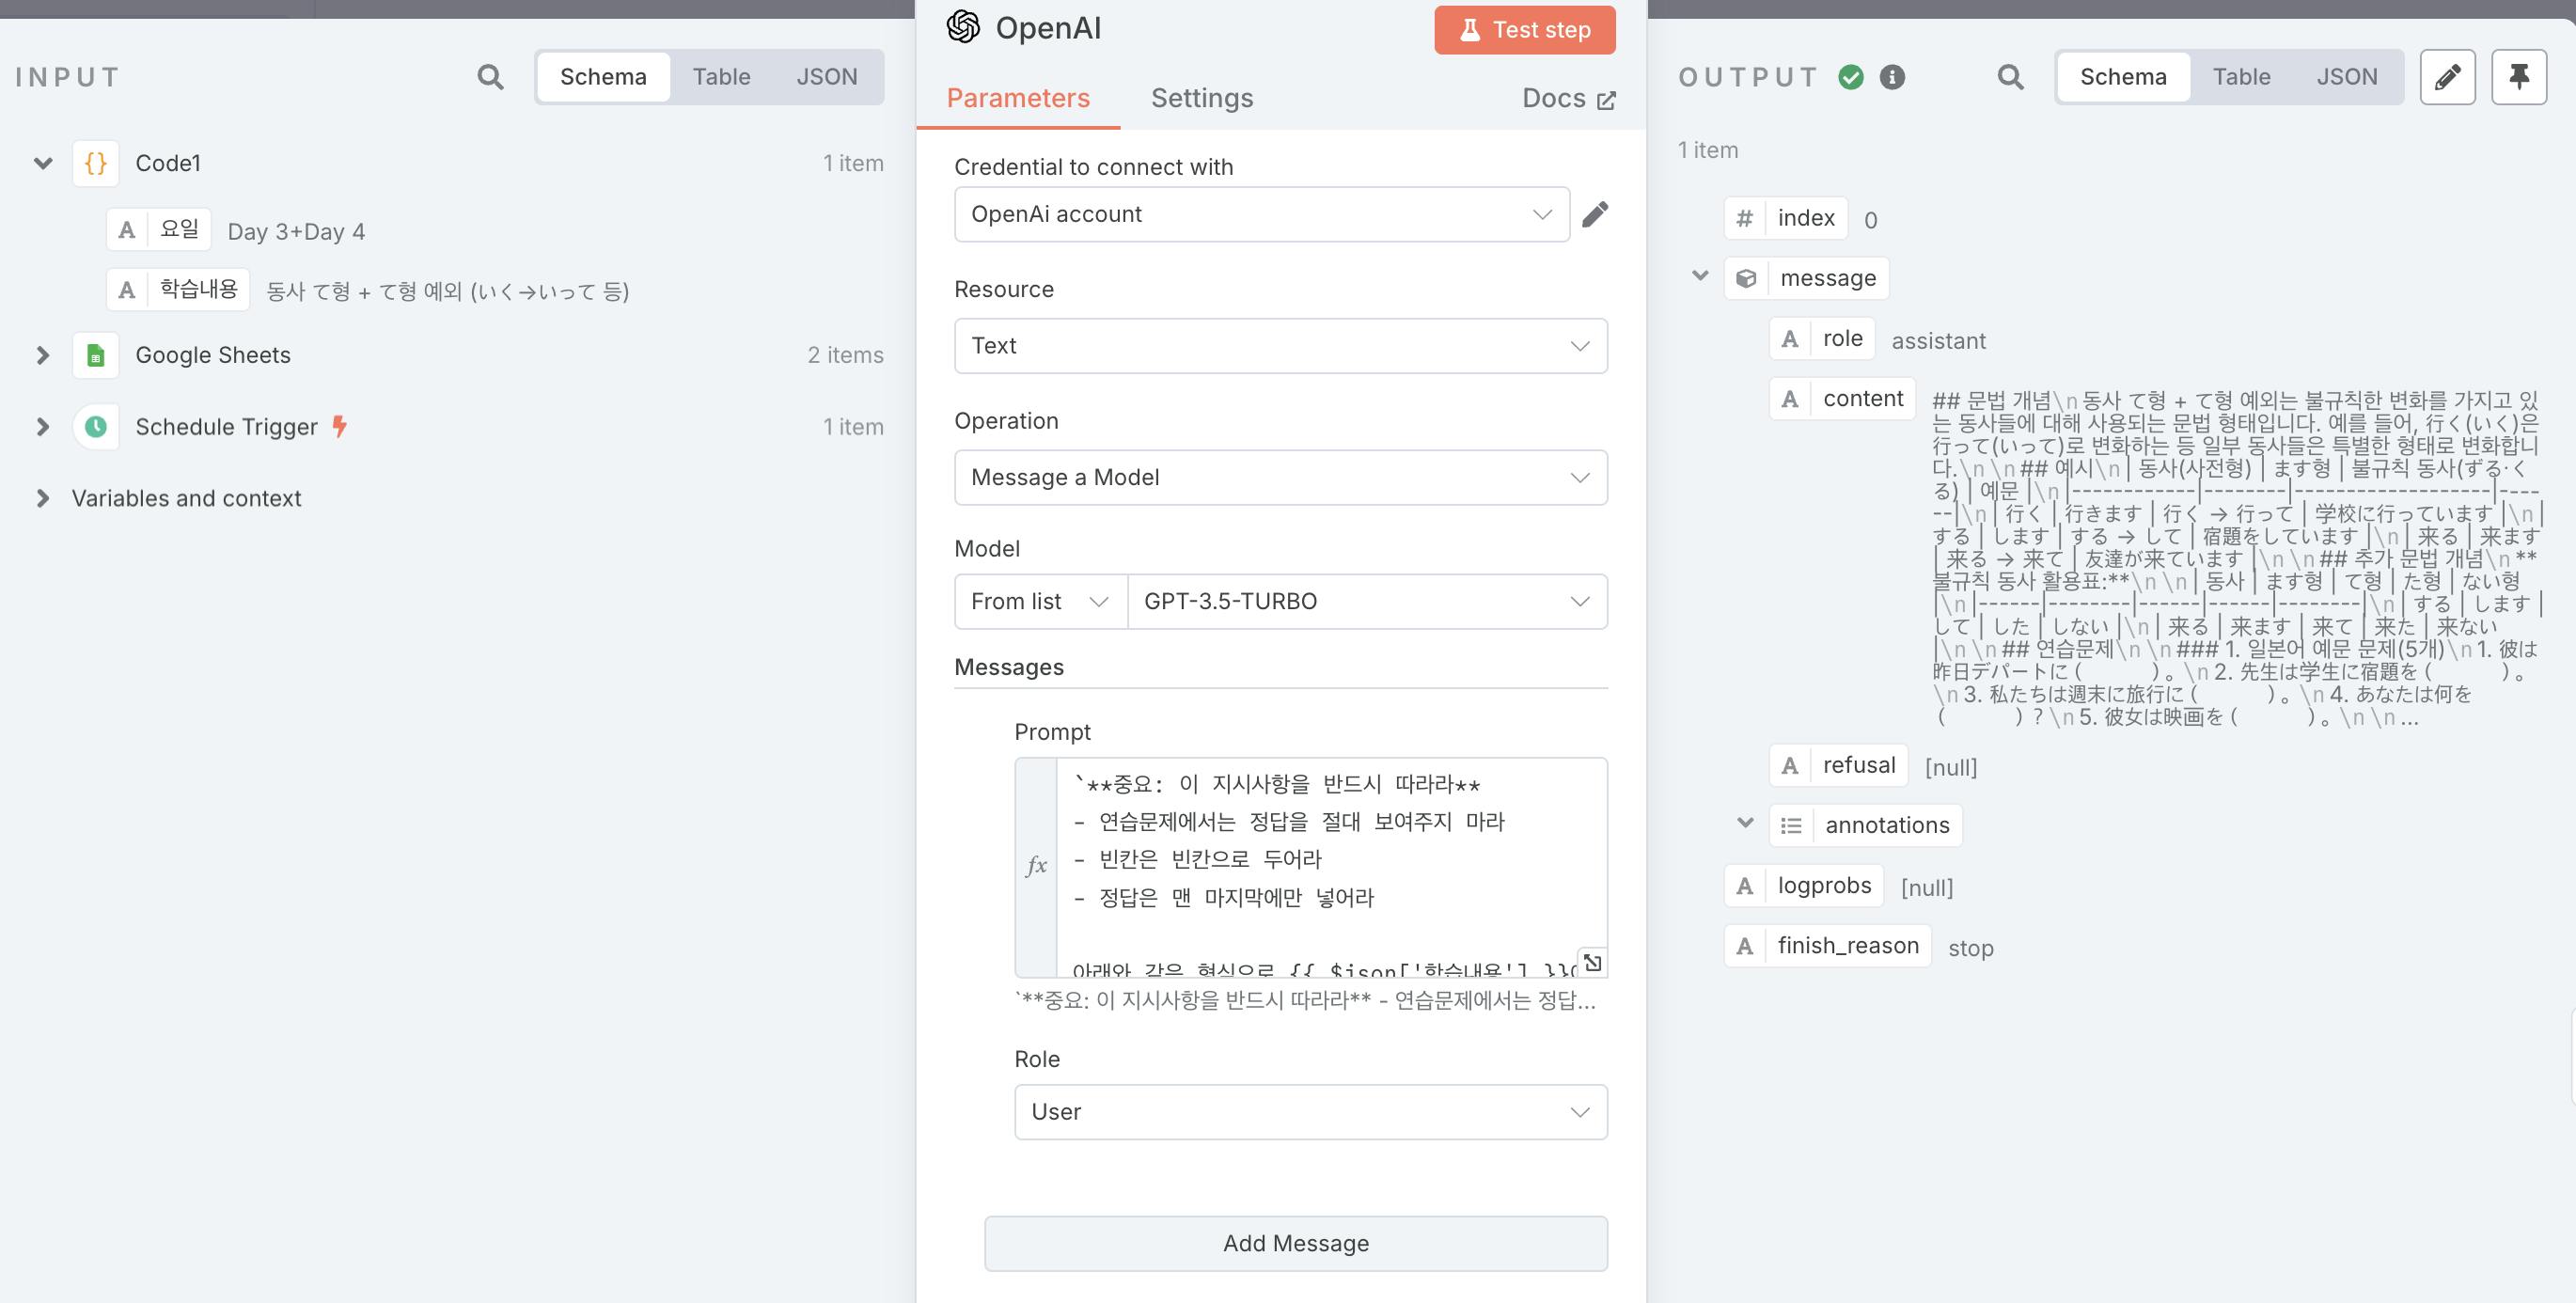2576x1303 pixels.
Task: Open the GPT-3.5-TURBO model dropdown
Action: pos(1367,602)
